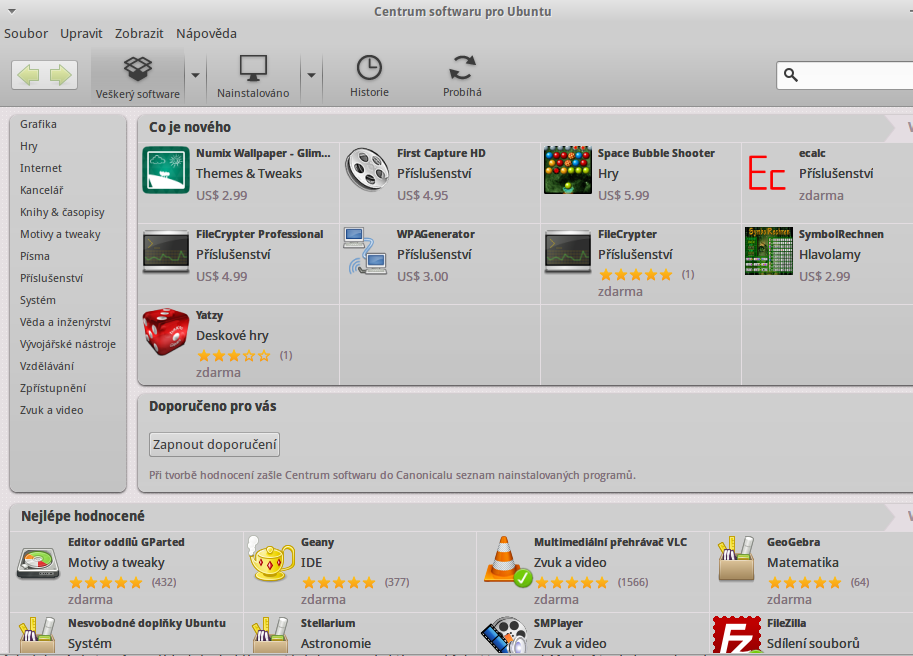This screenshot has height=656, width=913.
Task: Go forward with the right arrow button
Action: (x=61, y=75)
